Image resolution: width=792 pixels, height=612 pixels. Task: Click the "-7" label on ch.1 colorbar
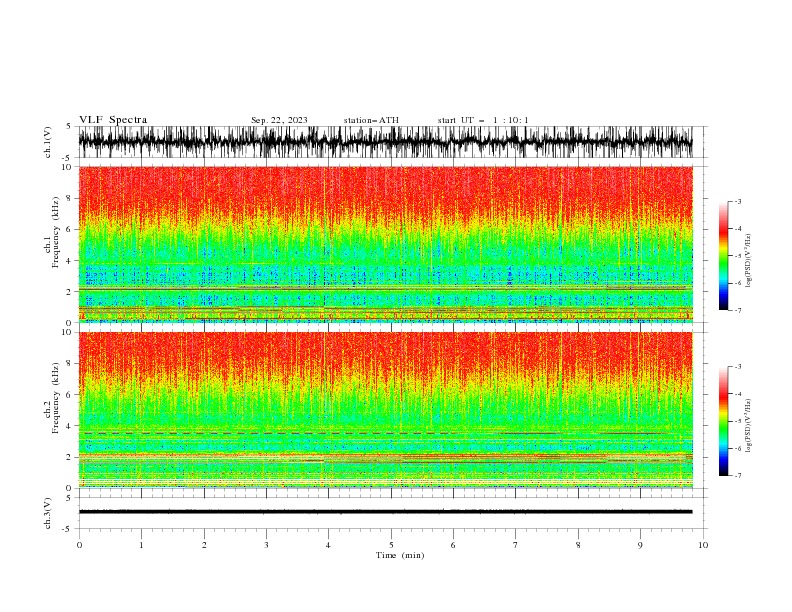click(x=738, y=310)
